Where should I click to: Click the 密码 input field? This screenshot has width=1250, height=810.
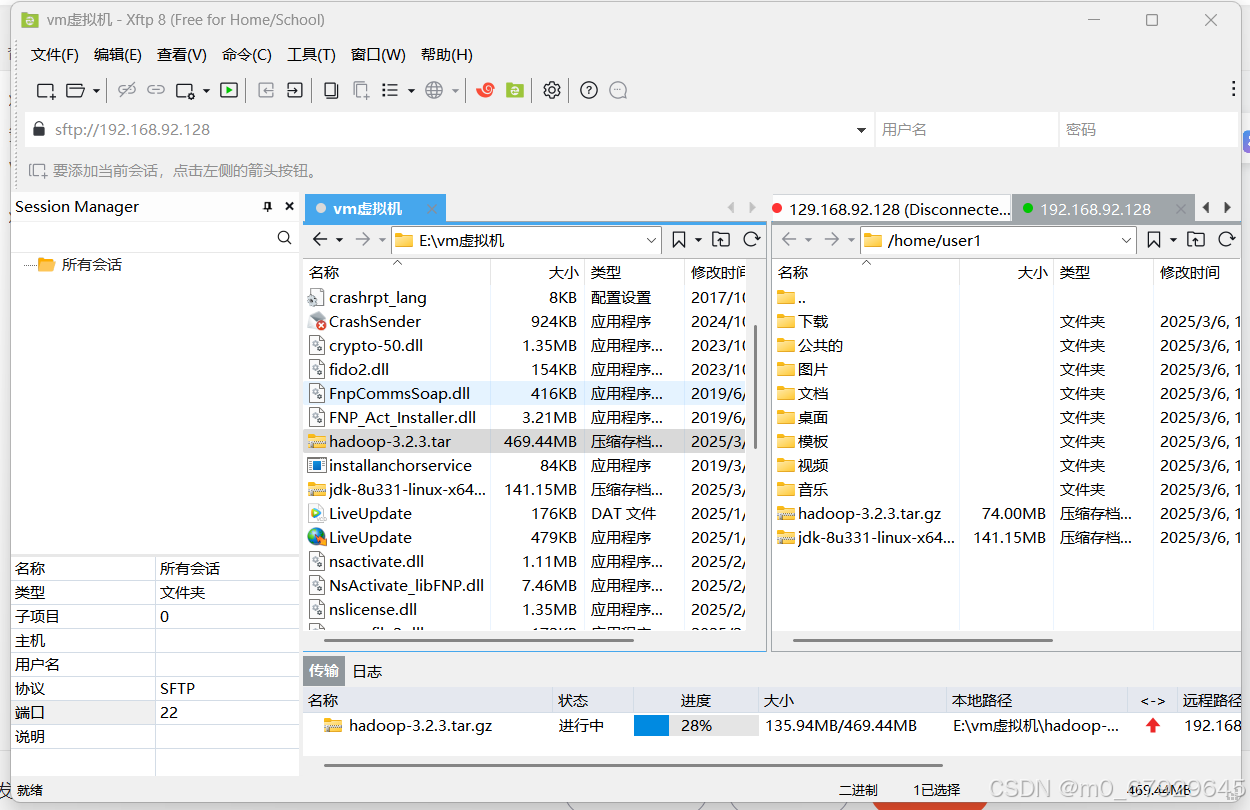coord(1148,129)
